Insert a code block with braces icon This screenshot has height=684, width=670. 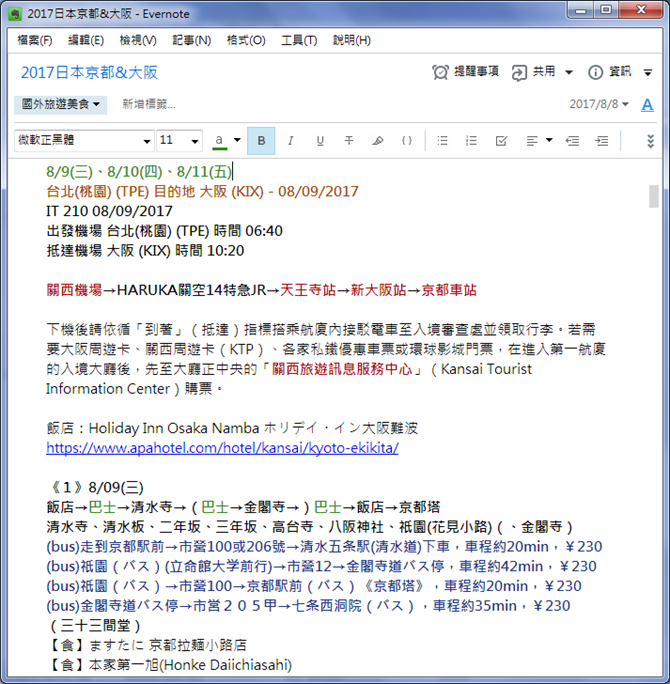pos(407,141)
